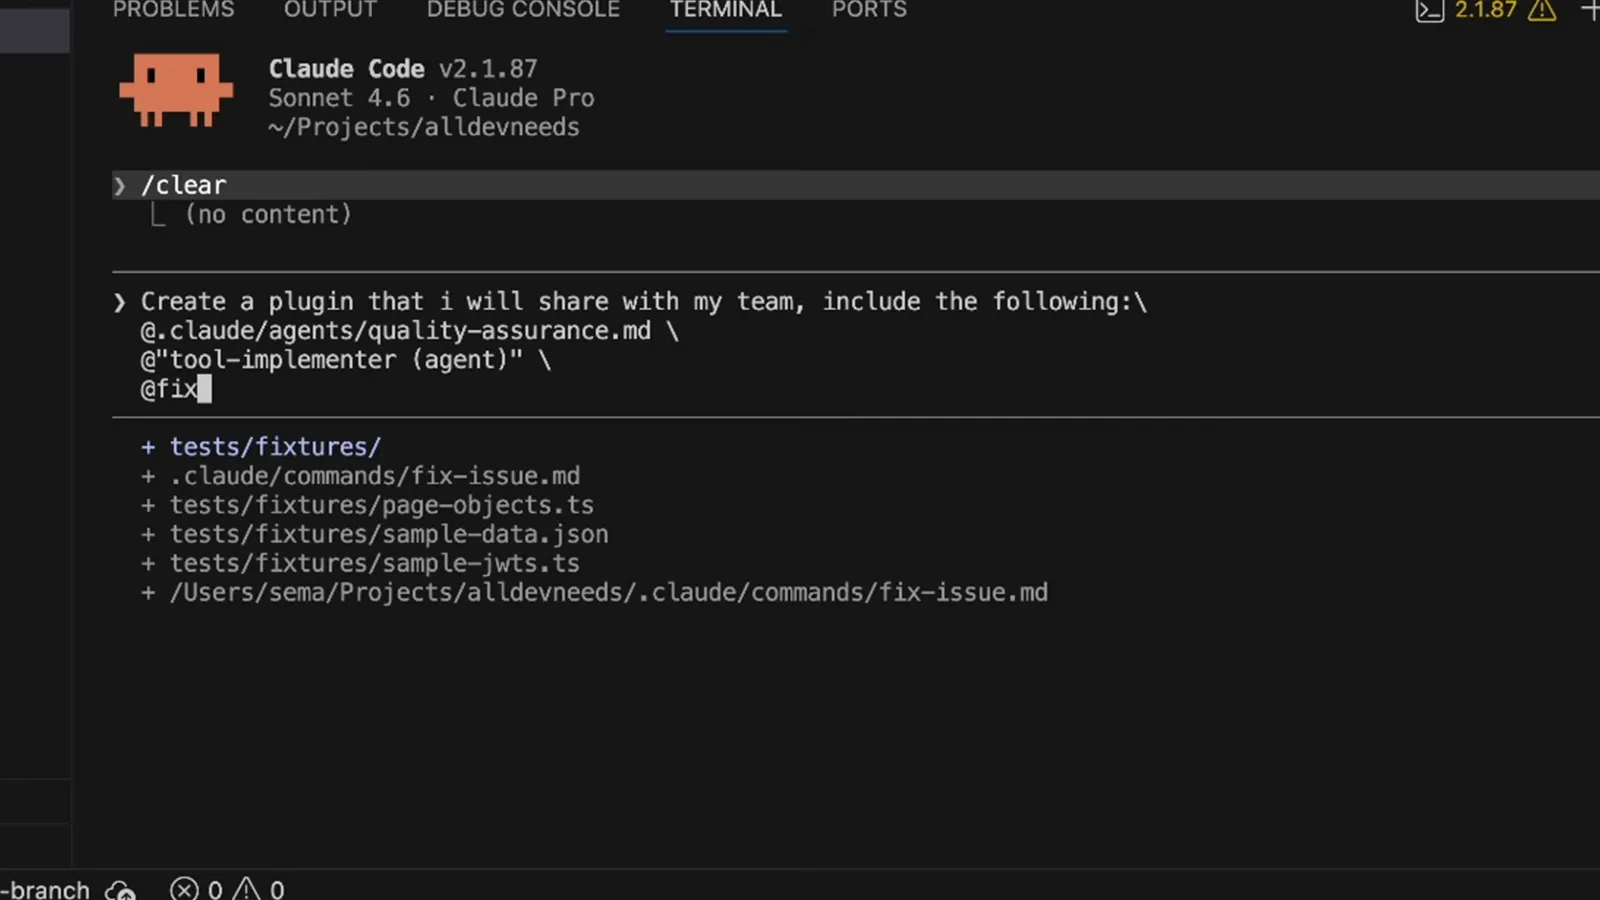Viewport: 1600px width, 900px height.
Task: Open the OUTPUT tab
Action: pyautogui.click(x=330, y=10)
